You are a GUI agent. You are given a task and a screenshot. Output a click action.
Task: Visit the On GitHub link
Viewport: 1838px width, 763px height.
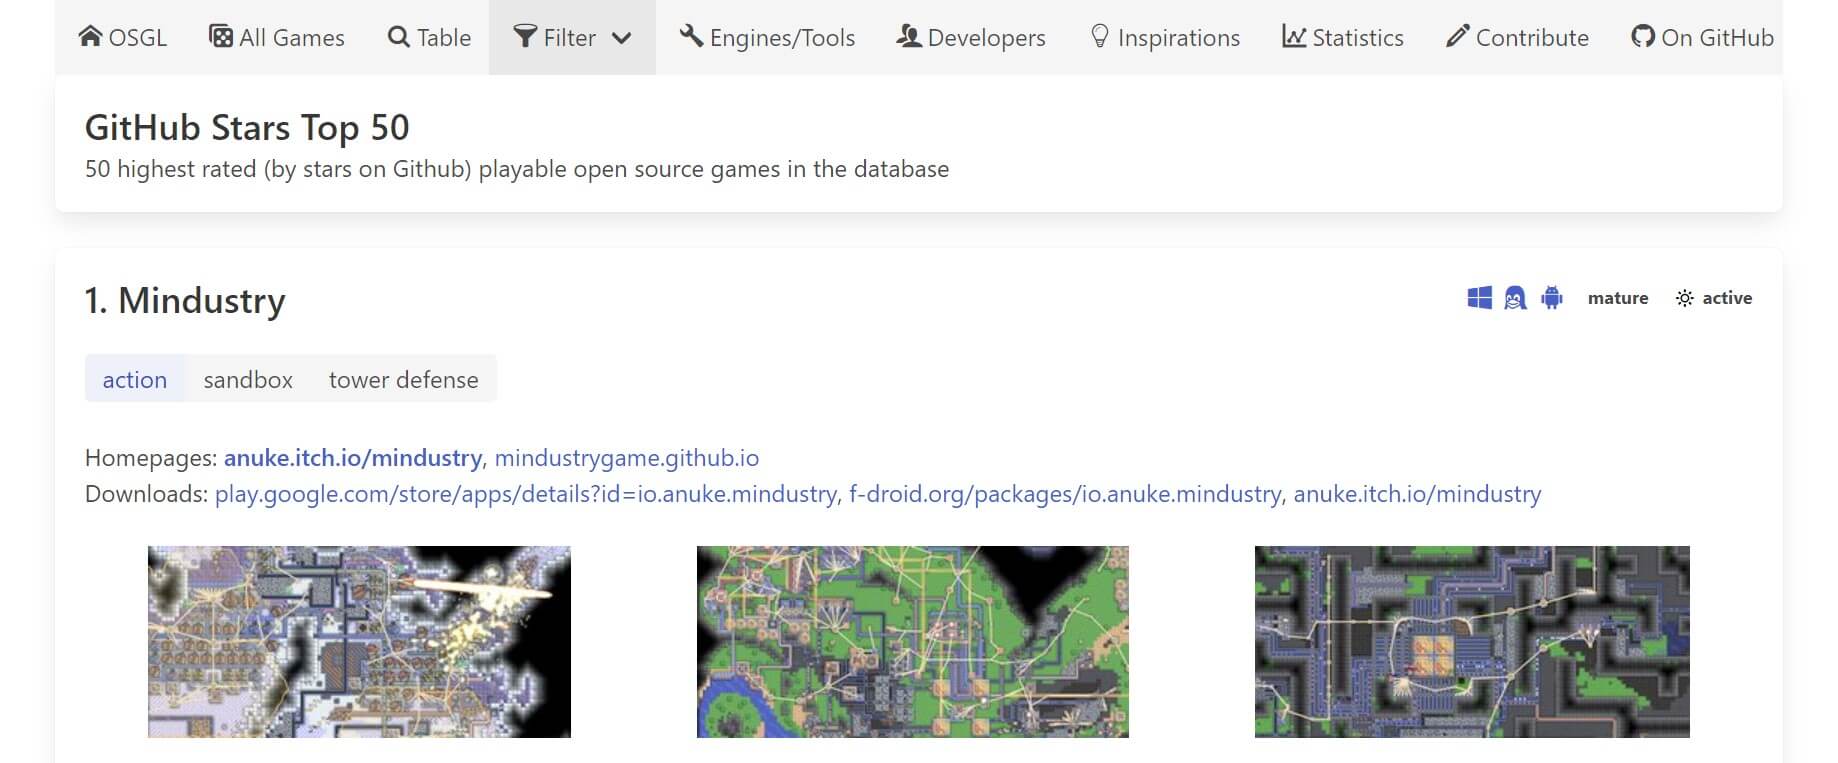pos(1703,37)
